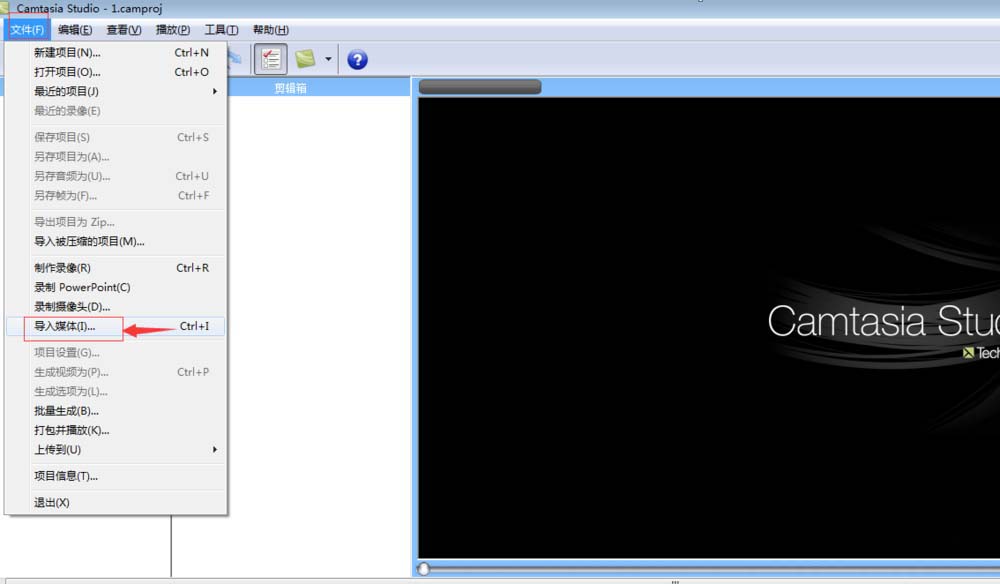This screenshot has height=584, width=1000.
Task: Expand the 最近的项目 submenu
Action: click(60, 91)
